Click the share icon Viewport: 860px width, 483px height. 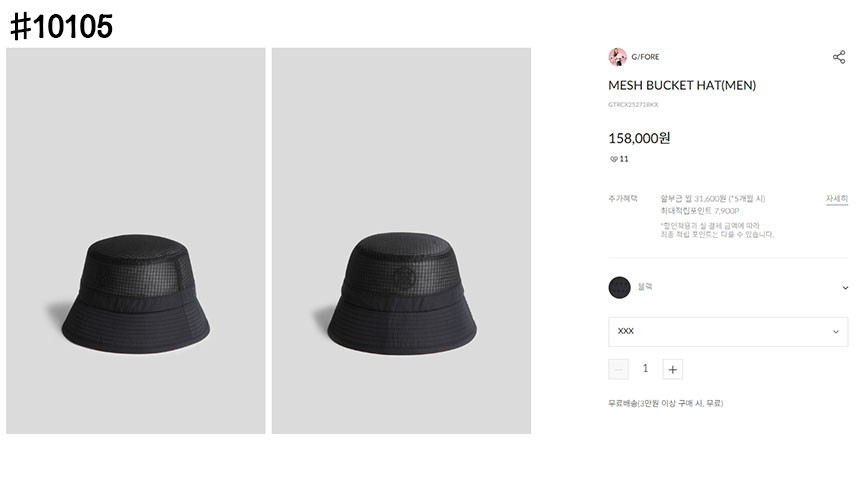[x=839, y=57]
